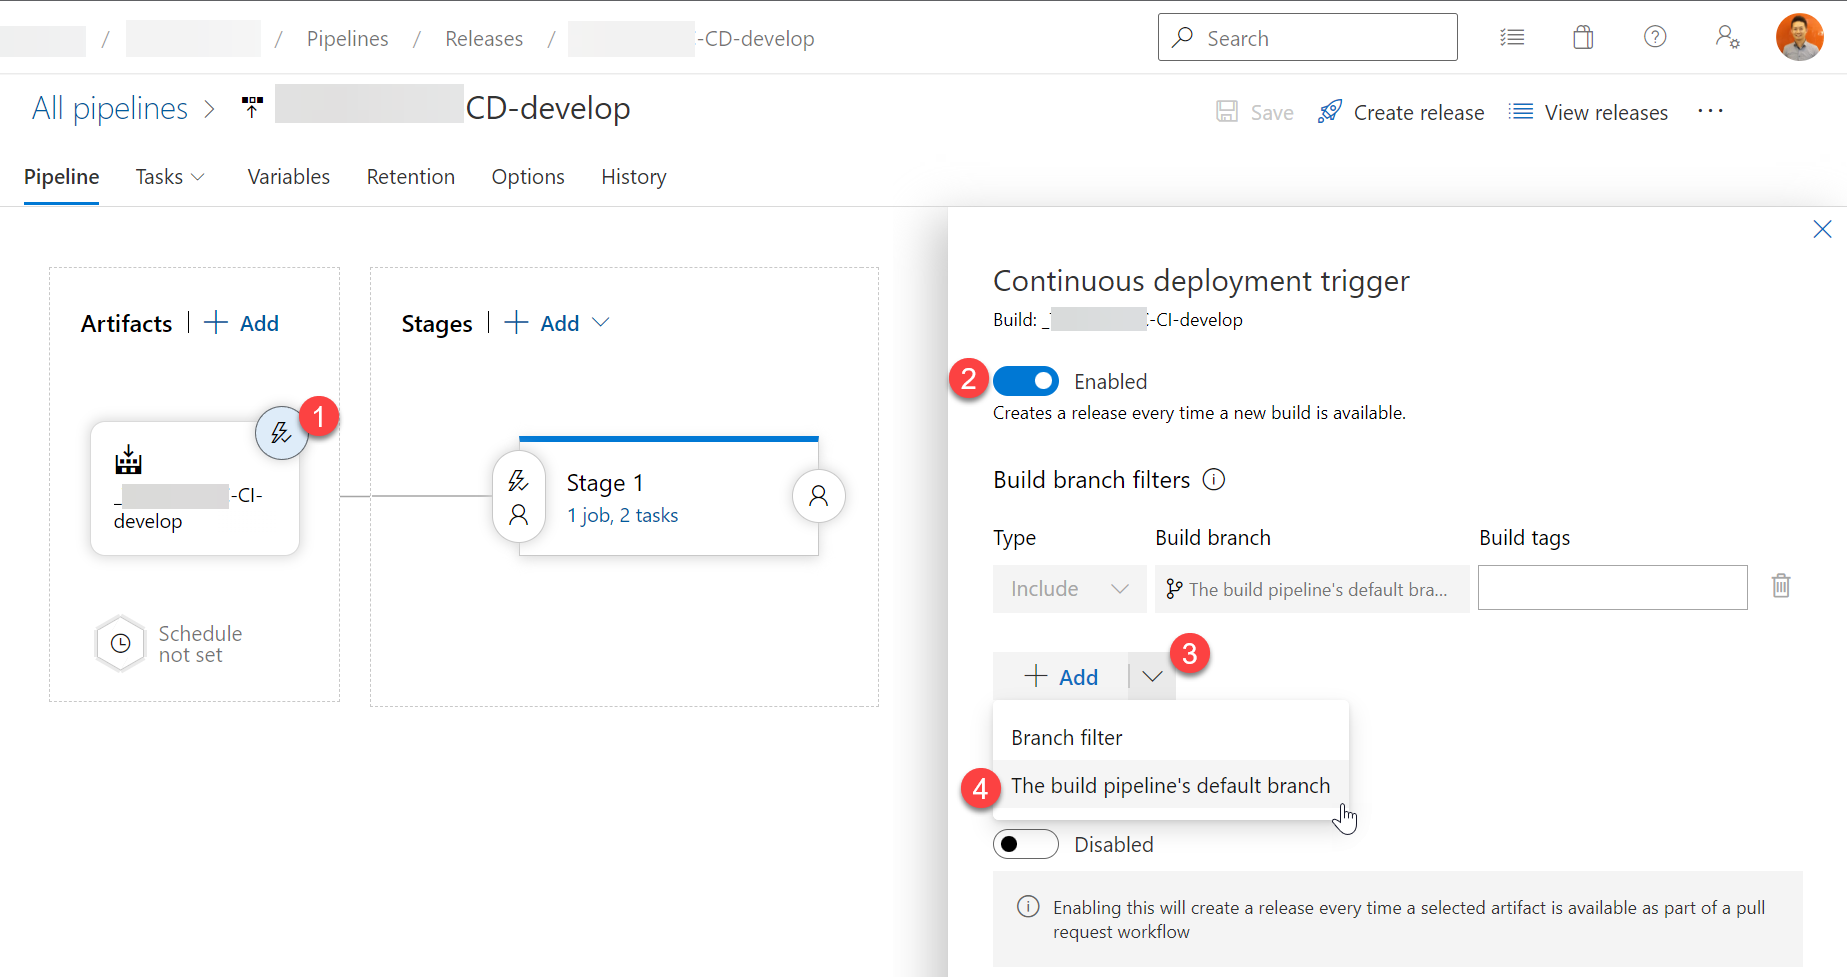Screen dimensions: 1847x977
Task: Select the Stage 1 title
Action: [605, 483]
